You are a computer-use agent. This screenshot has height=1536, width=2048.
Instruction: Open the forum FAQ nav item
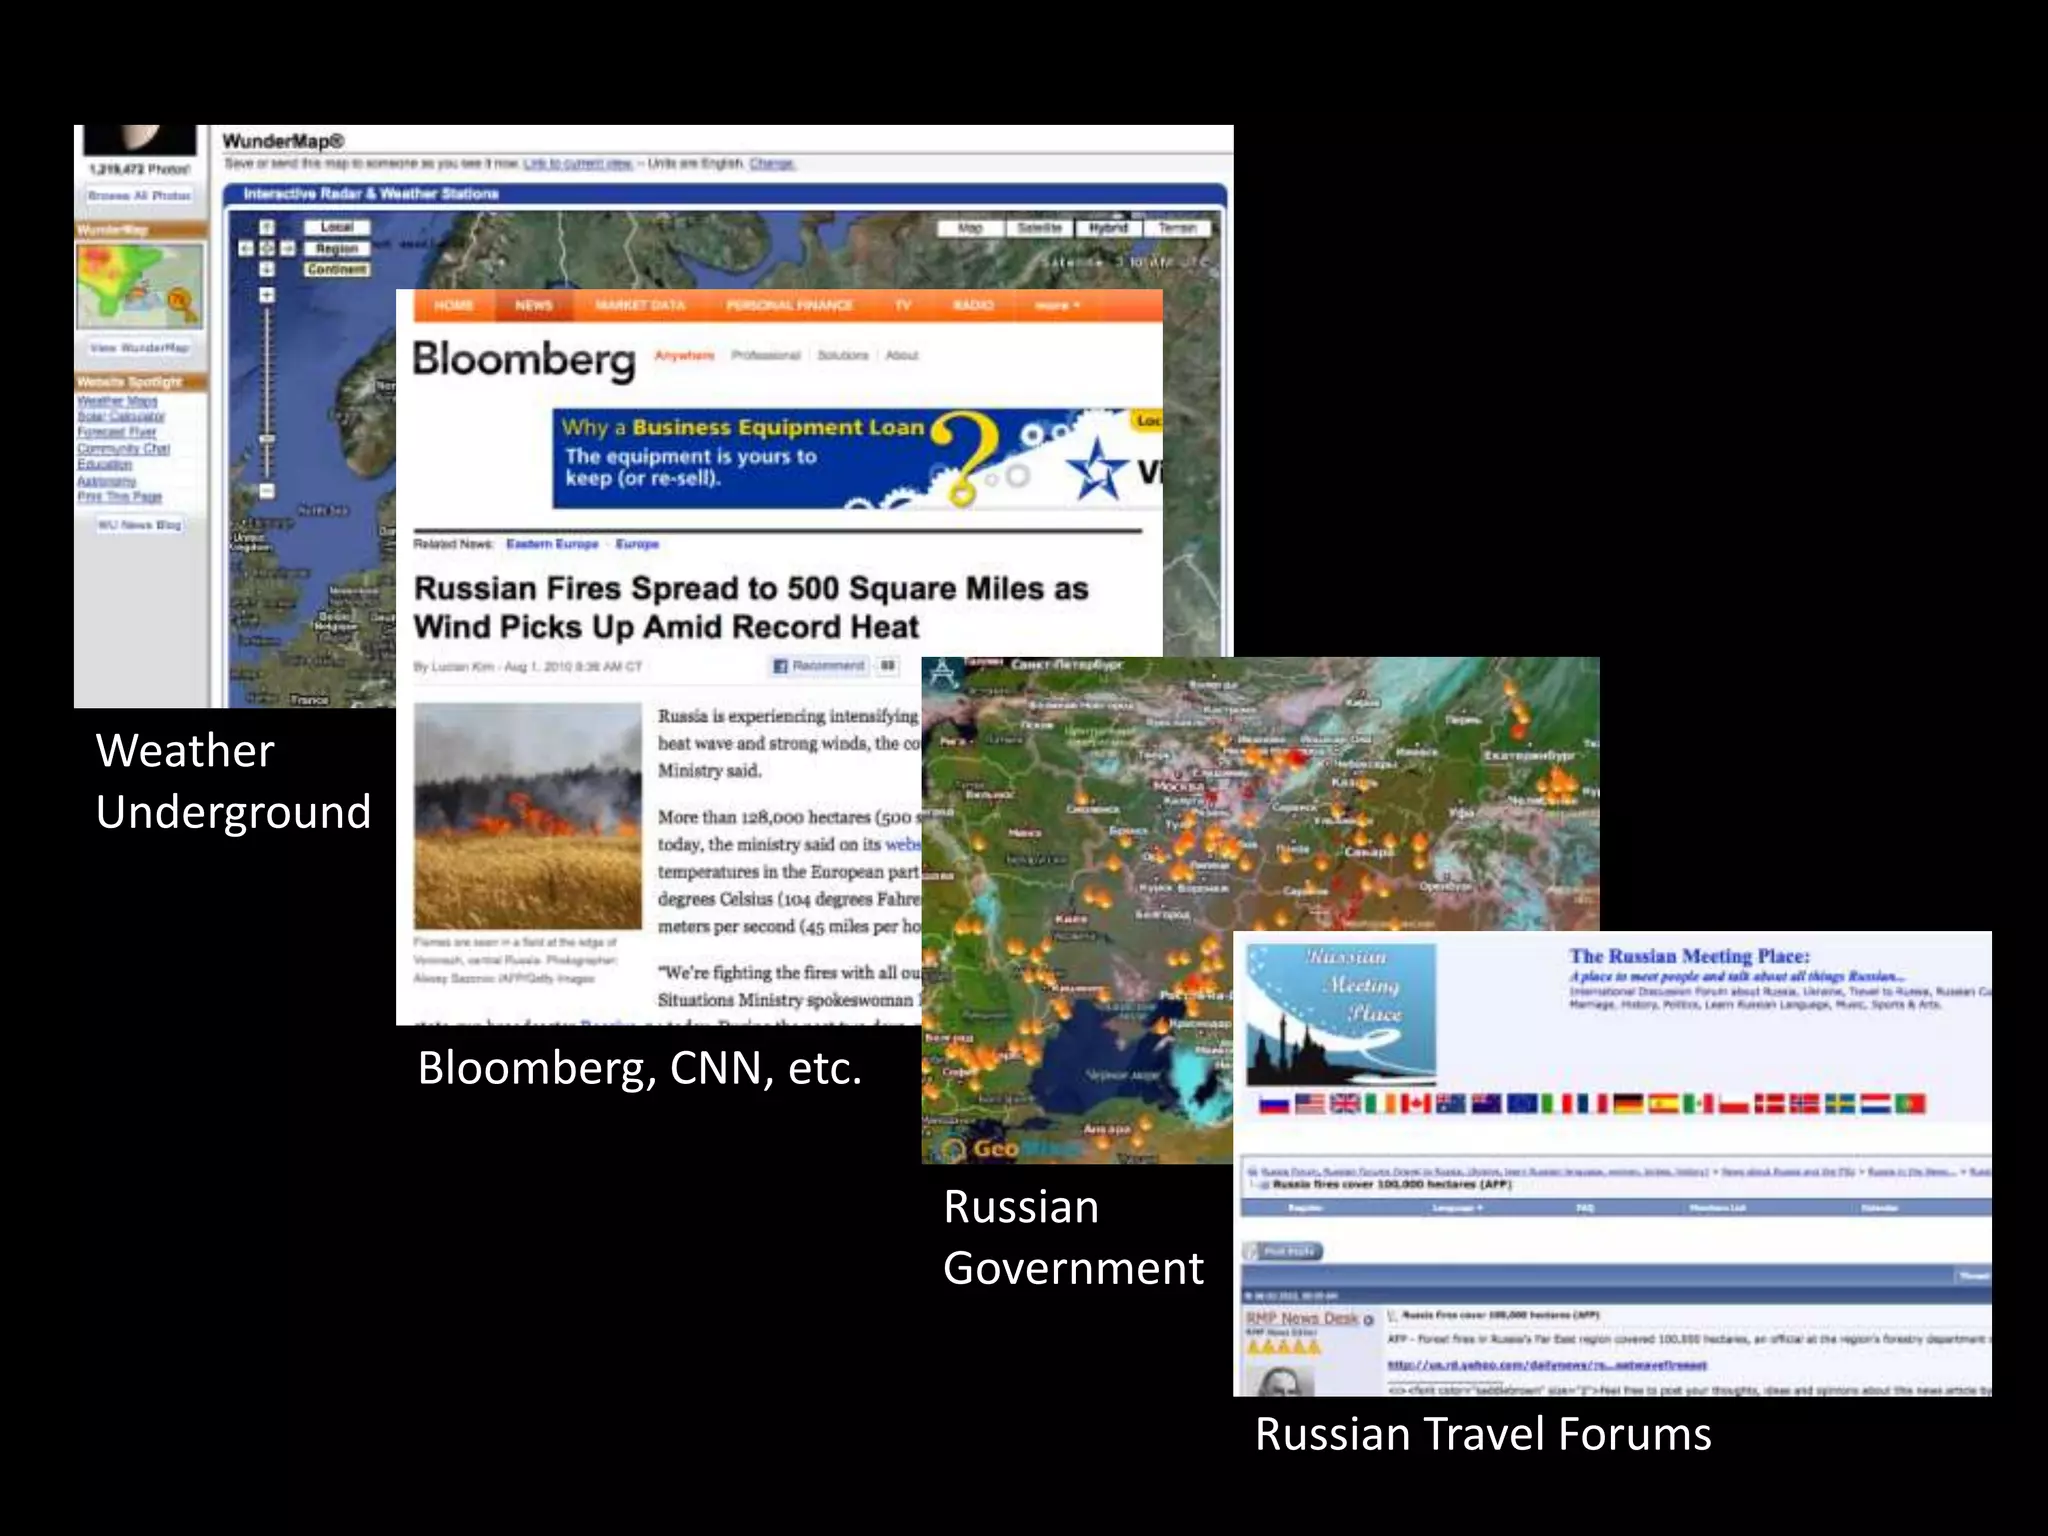(1585, 1208)
